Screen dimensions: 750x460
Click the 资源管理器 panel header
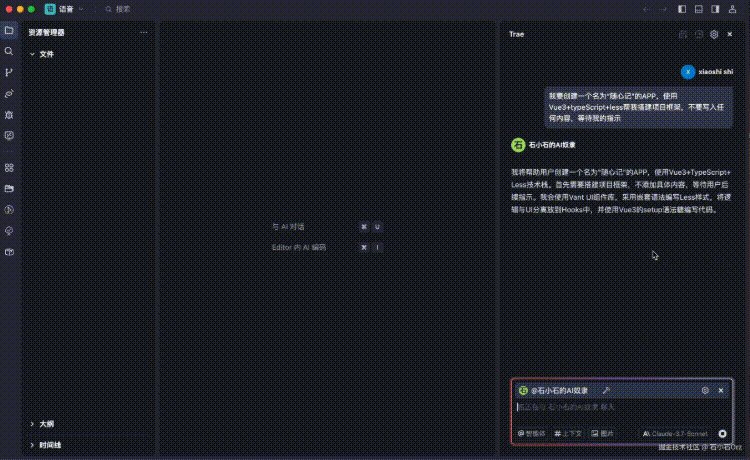coord(46,33)
